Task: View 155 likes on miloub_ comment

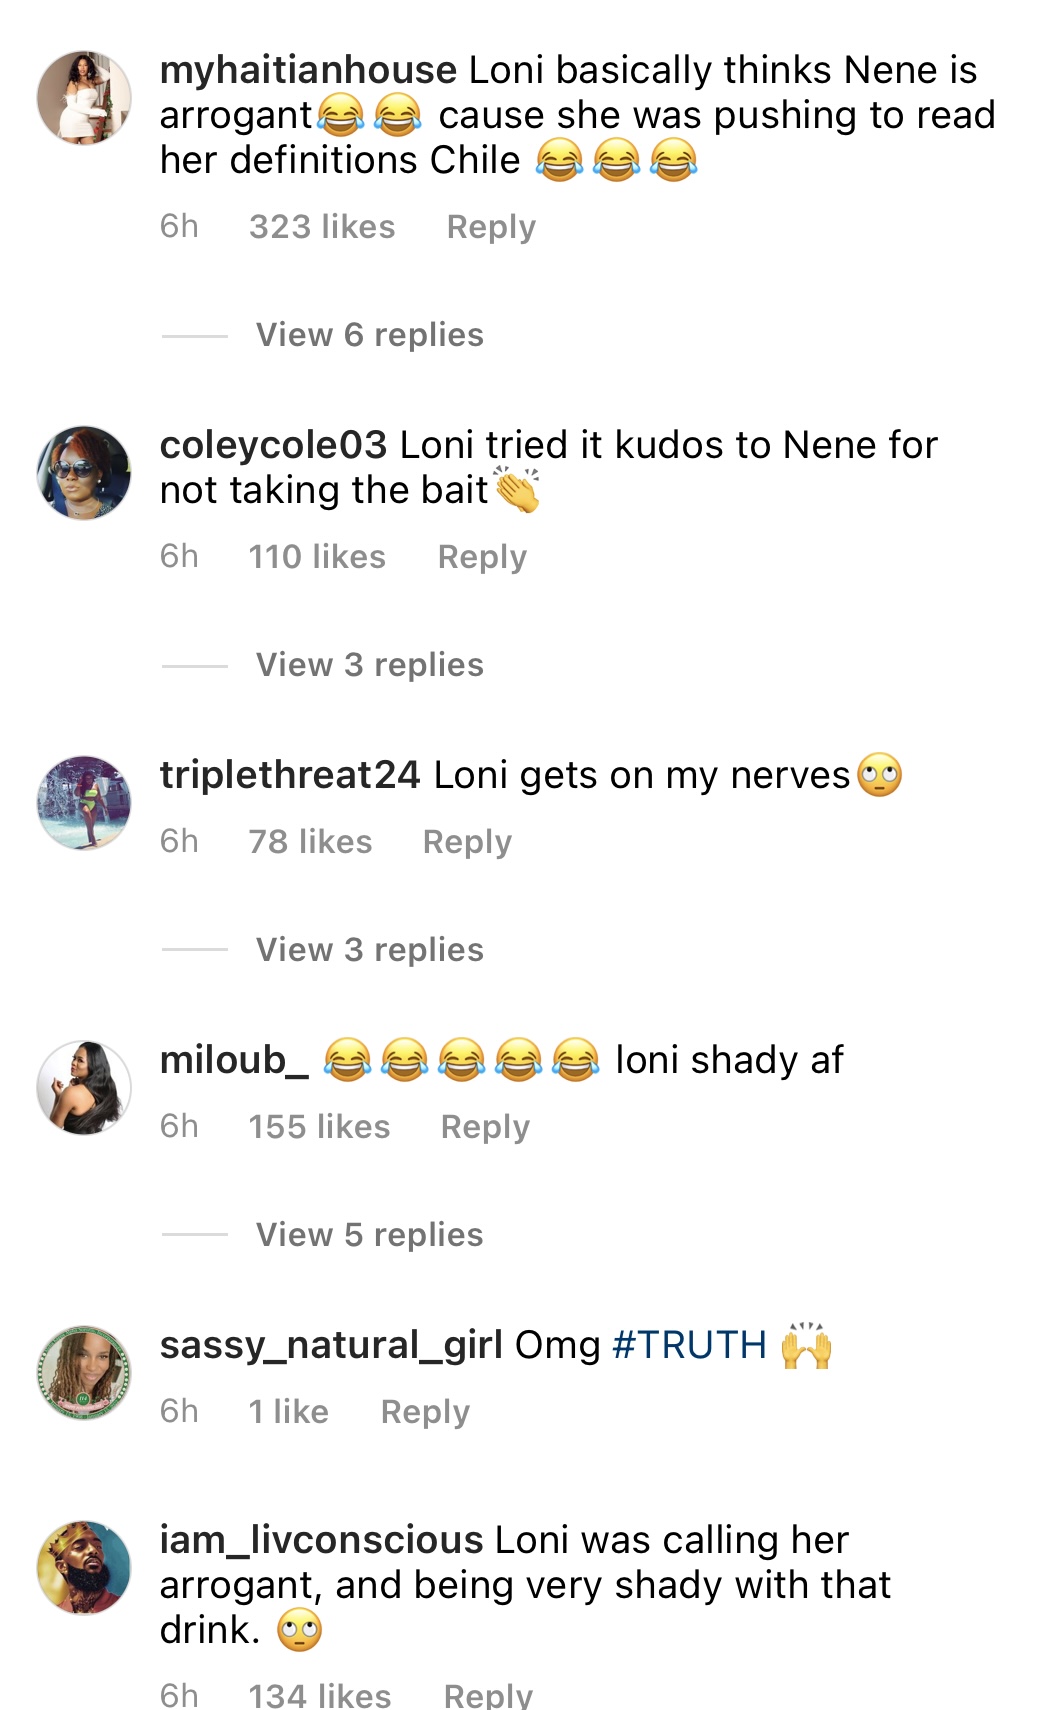Action: pyautogui.click(x=319, y=1127)
